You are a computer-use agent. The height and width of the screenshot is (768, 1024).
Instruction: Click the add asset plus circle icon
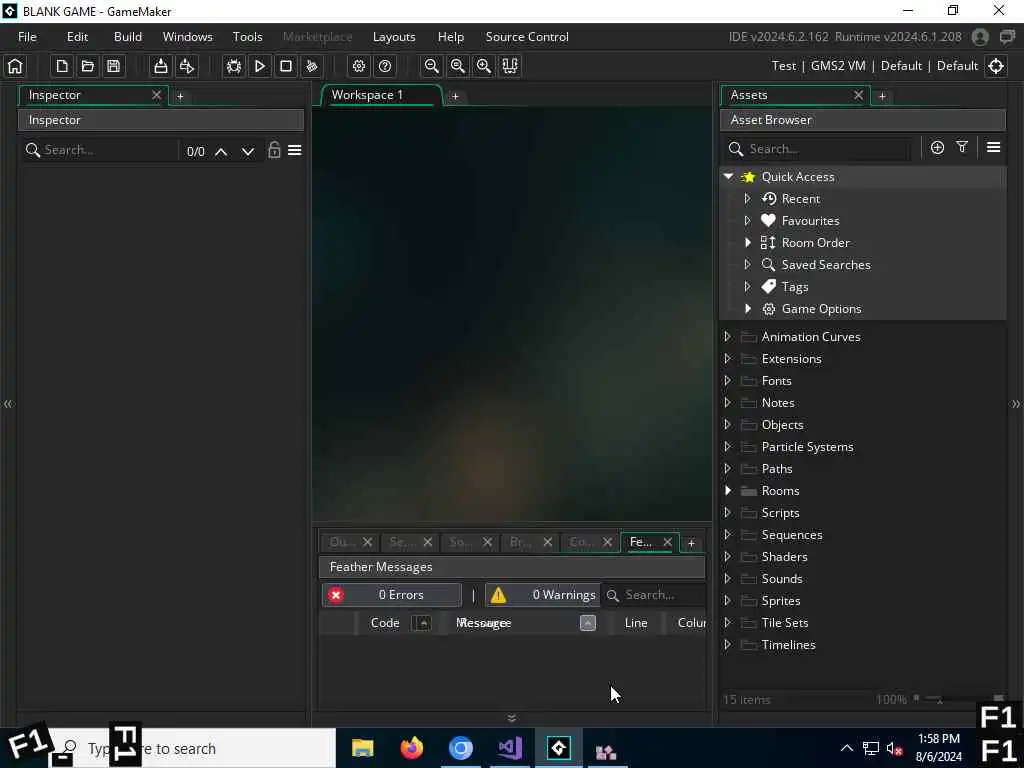point(937,148)
